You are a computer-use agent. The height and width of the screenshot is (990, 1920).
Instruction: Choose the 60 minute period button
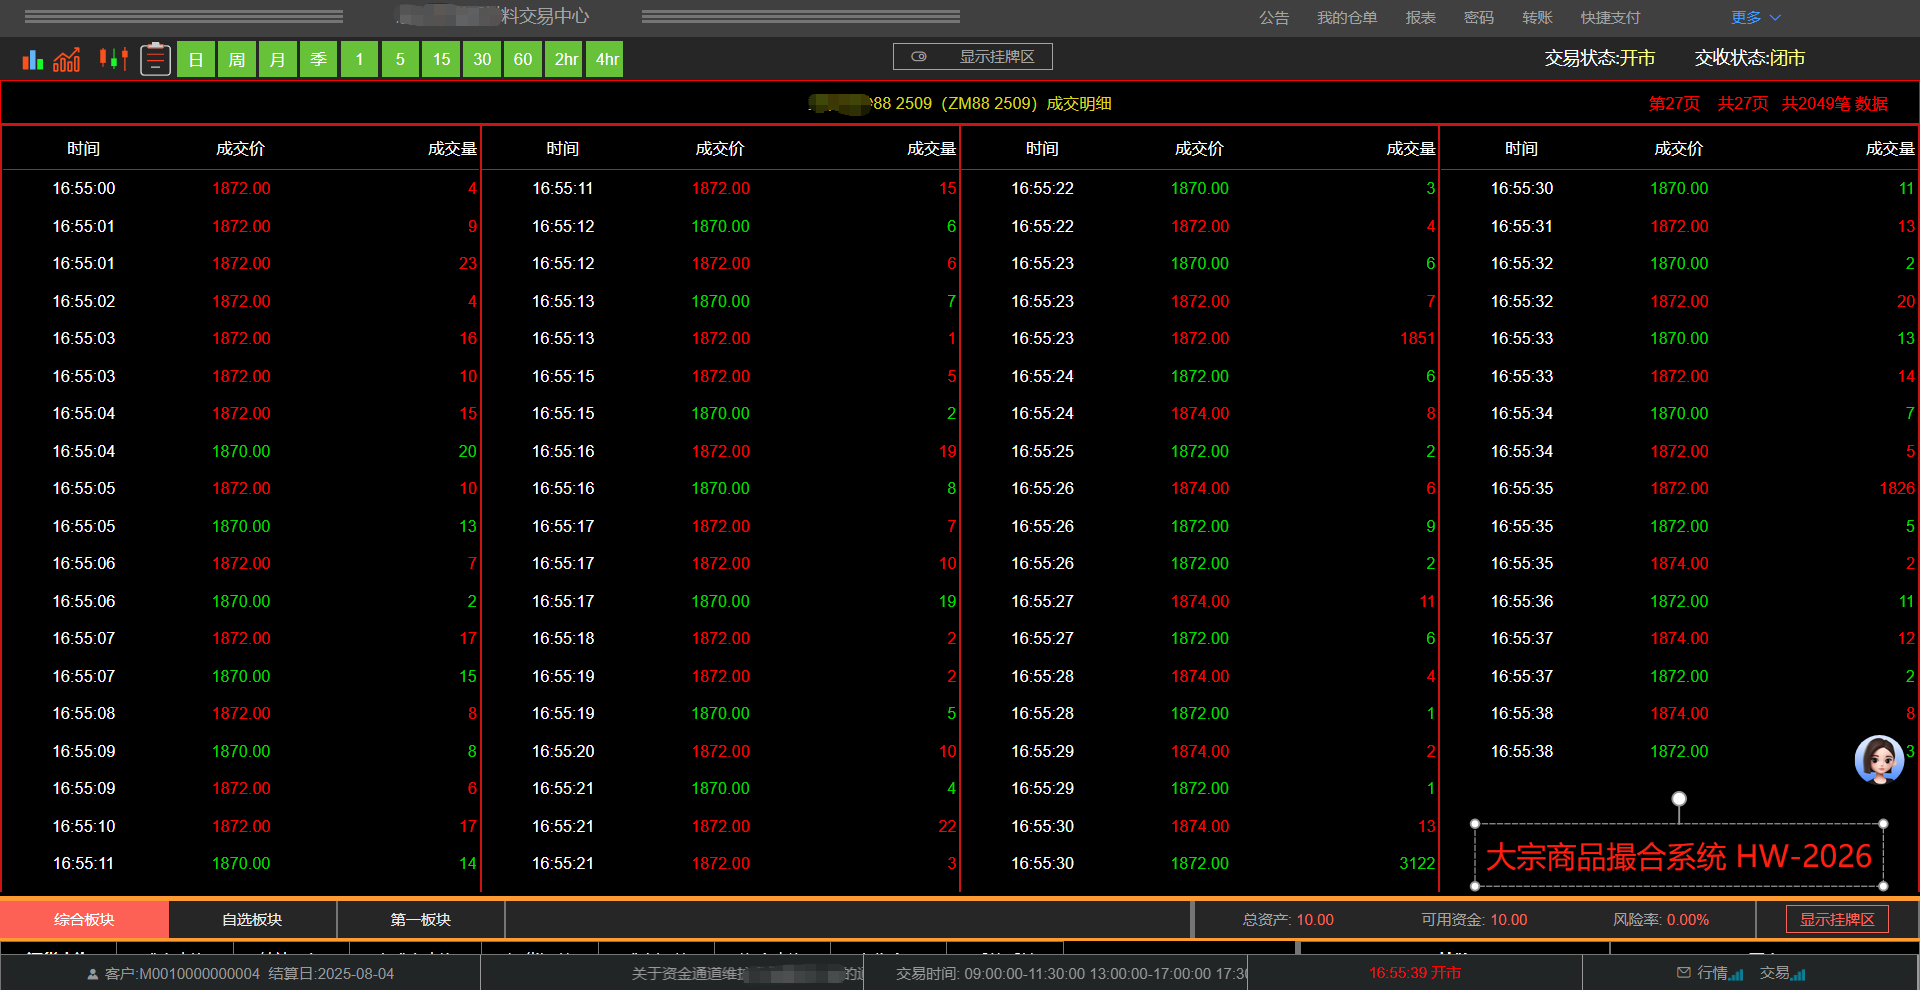(x=523, y=60)
